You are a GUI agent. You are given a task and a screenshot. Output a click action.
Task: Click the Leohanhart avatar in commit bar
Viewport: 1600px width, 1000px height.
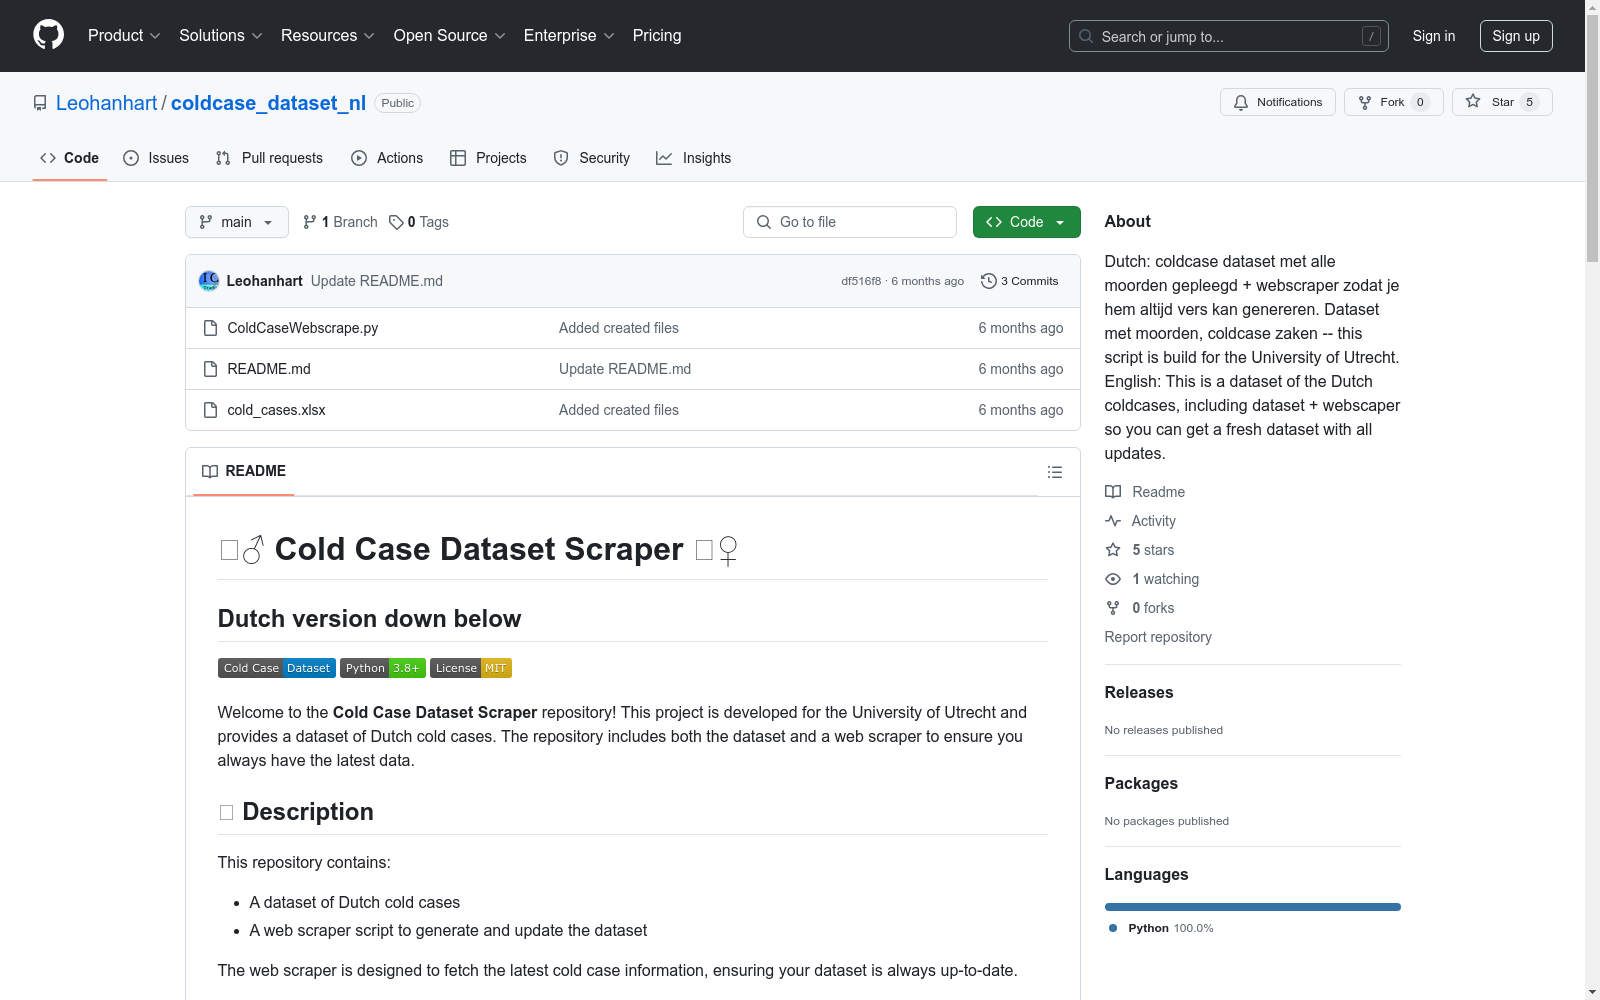[x=209, y=281]
